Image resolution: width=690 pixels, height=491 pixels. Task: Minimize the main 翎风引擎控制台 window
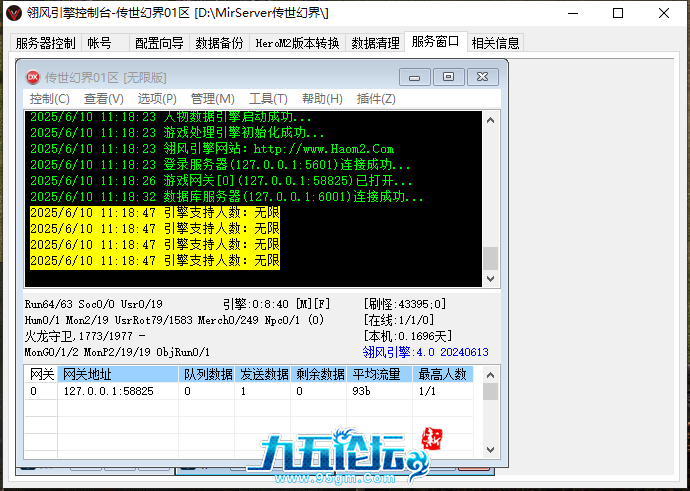[573, 13]
